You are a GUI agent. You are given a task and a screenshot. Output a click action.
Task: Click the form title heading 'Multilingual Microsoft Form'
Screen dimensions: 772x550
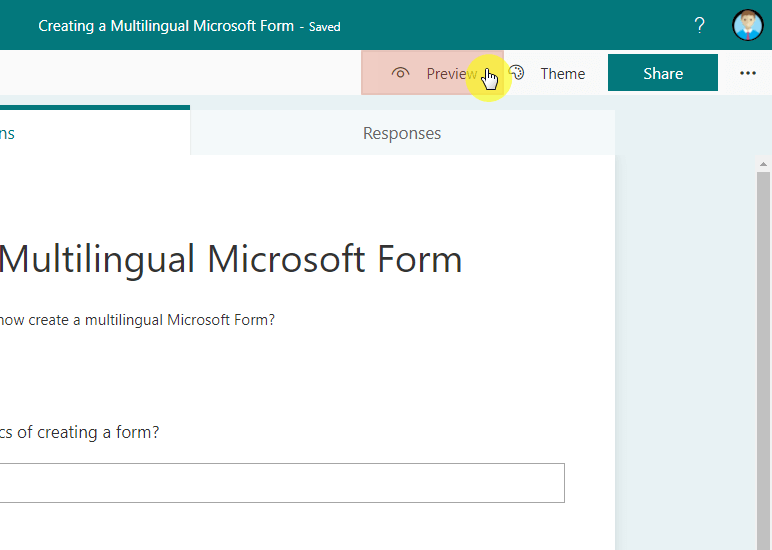(x=230, y=259)
